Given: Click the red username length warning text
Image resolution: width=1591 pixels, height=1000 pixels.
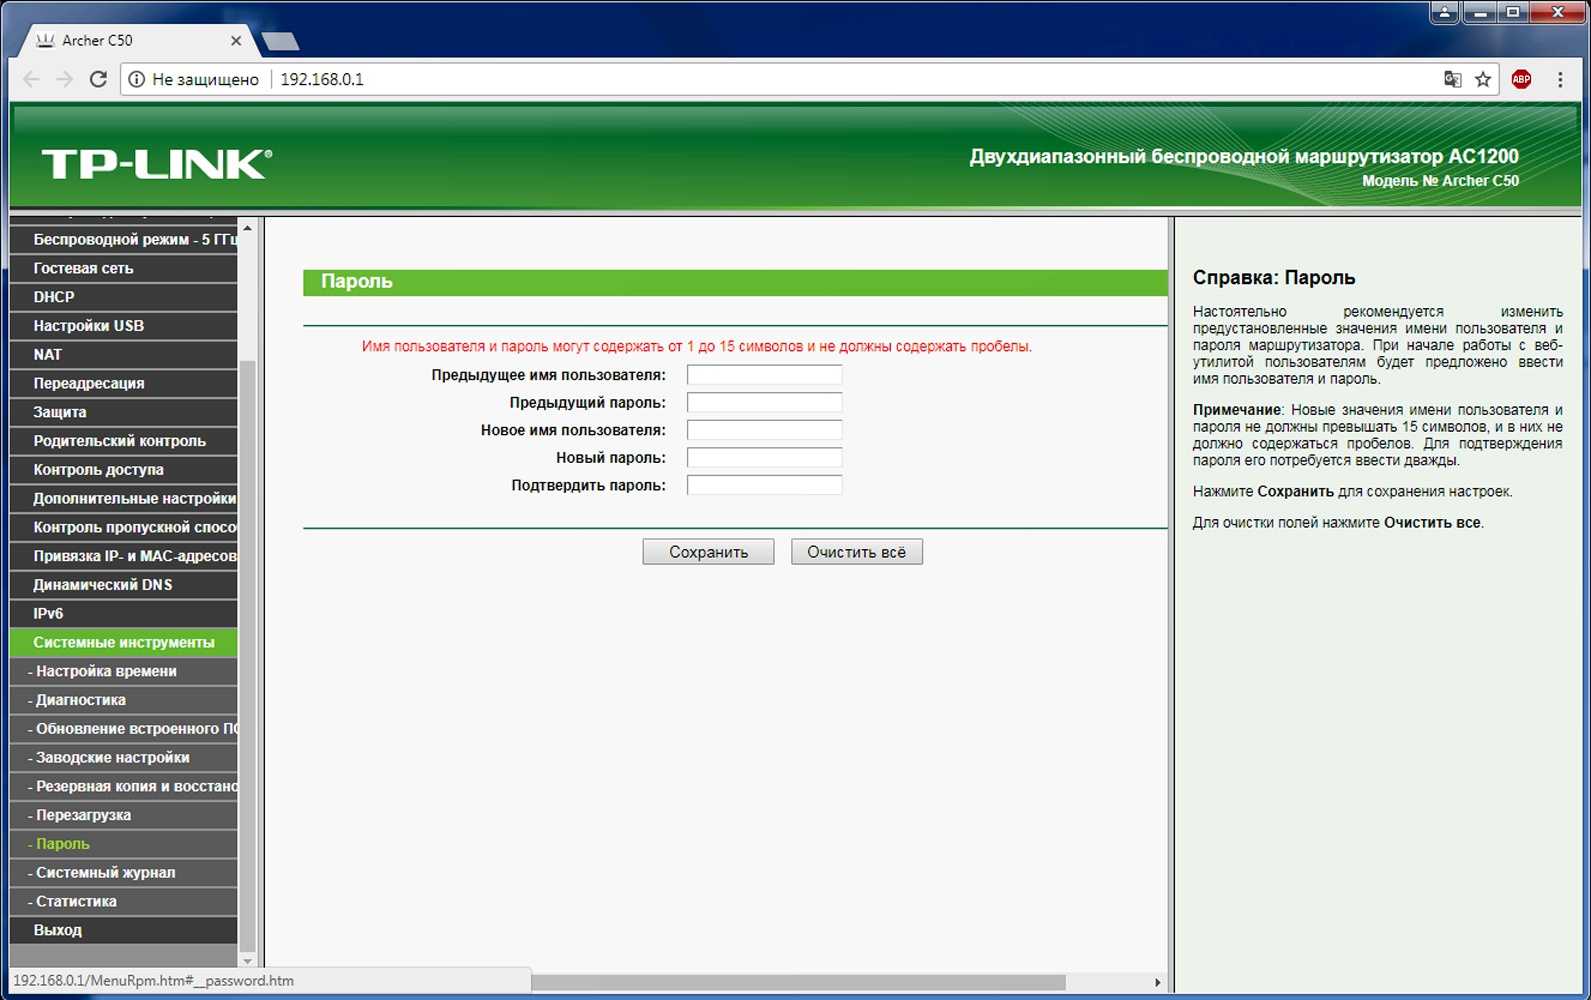Looking at the screenshot, I should click(x=696, y=346).
